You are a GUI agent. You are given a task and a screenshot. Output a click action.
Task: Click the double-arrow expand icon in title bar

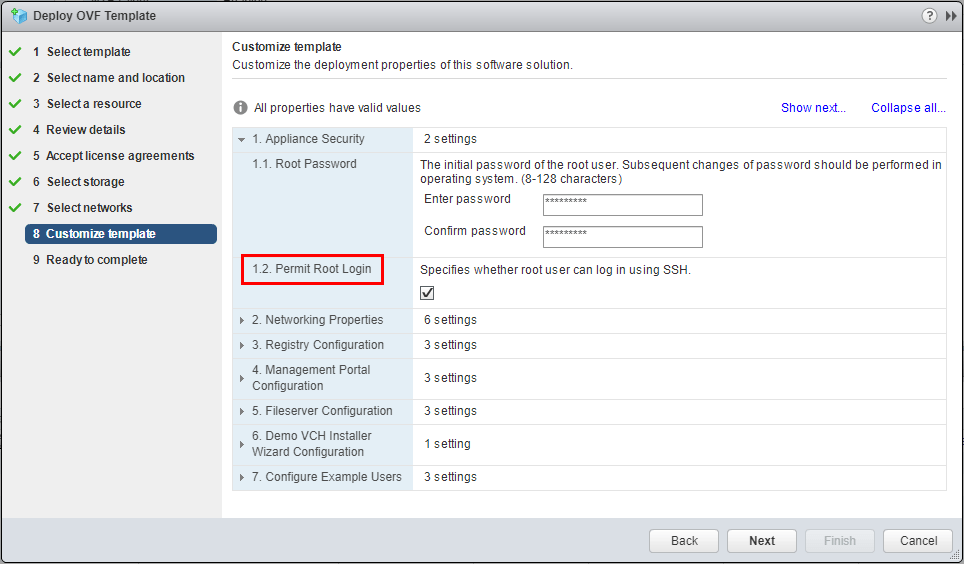pyautogui.click(x=950, y=16)
